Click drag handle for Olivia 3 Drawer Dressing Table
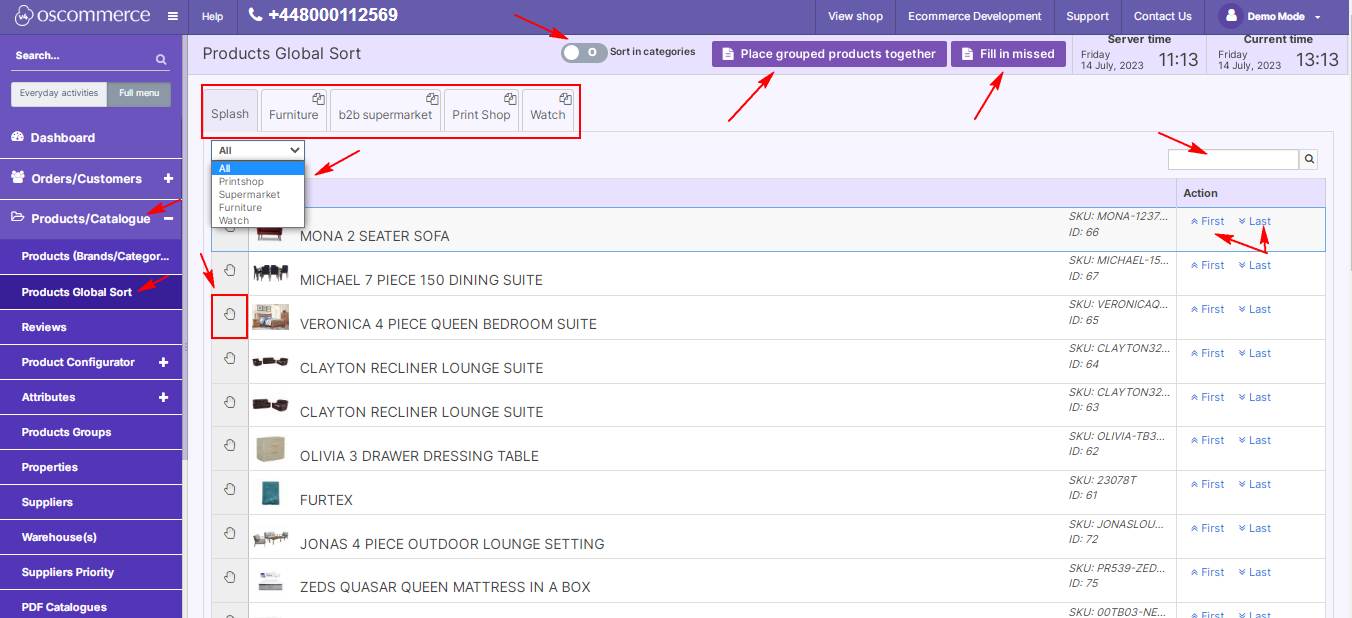 [x=229, y=445]
